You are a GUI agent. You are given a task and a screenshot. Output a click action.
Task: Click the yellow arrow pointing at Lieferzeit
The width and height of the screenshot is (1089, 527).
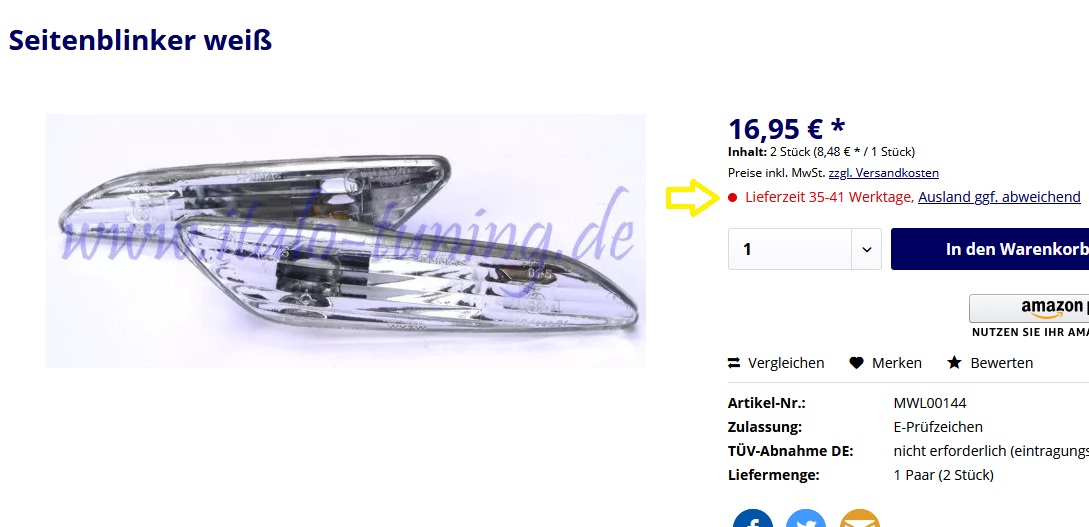(x=692, y=198)
